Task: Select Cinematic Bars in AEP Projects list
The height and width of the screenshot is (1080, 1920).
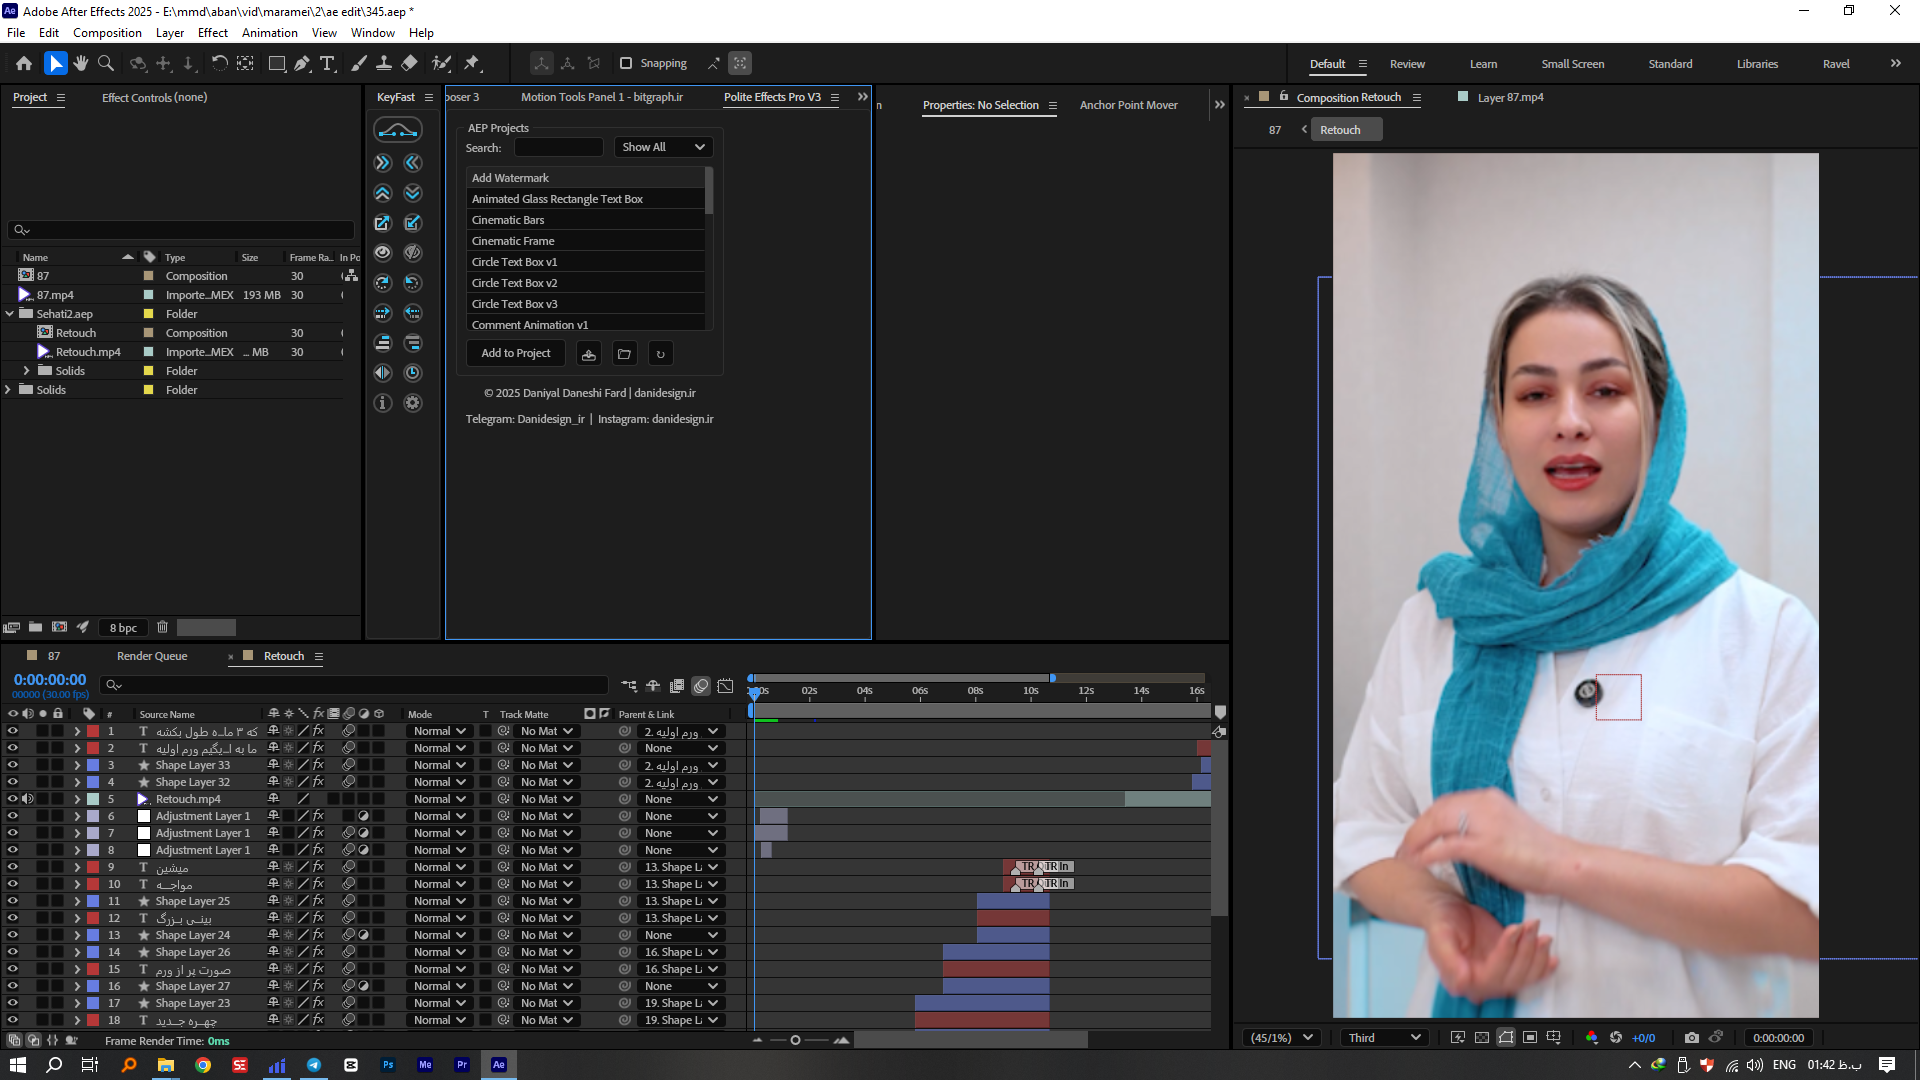Action: click(586, 220)
